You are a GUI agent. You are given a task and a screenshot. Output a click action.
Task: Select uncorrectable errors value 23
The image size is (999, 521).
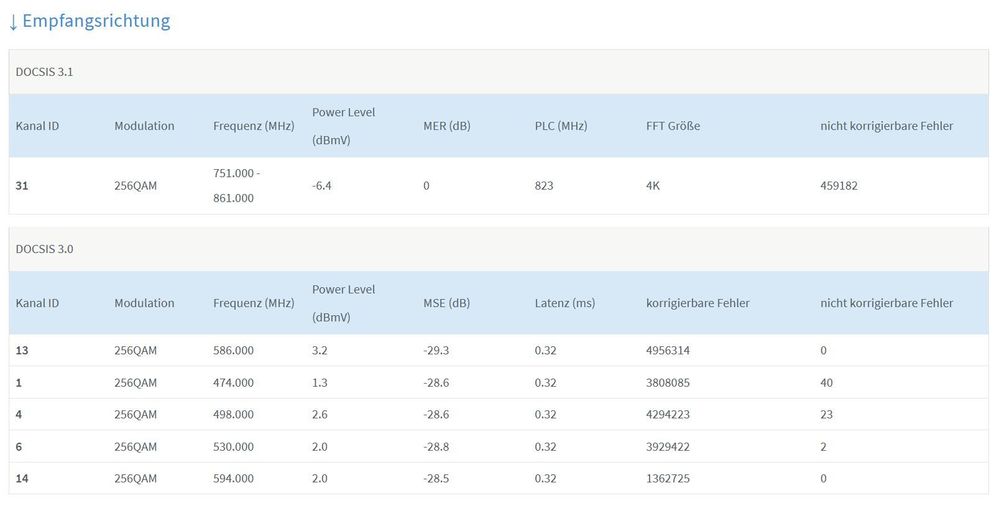[826, 415]
